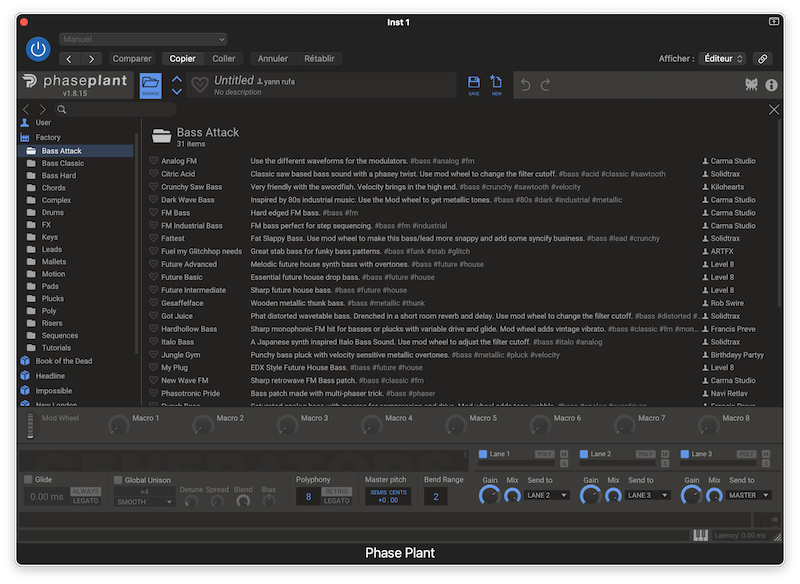Click the Bend Range value 2
The height and width of the screenshot is (584, 800).
click(436, 496)
